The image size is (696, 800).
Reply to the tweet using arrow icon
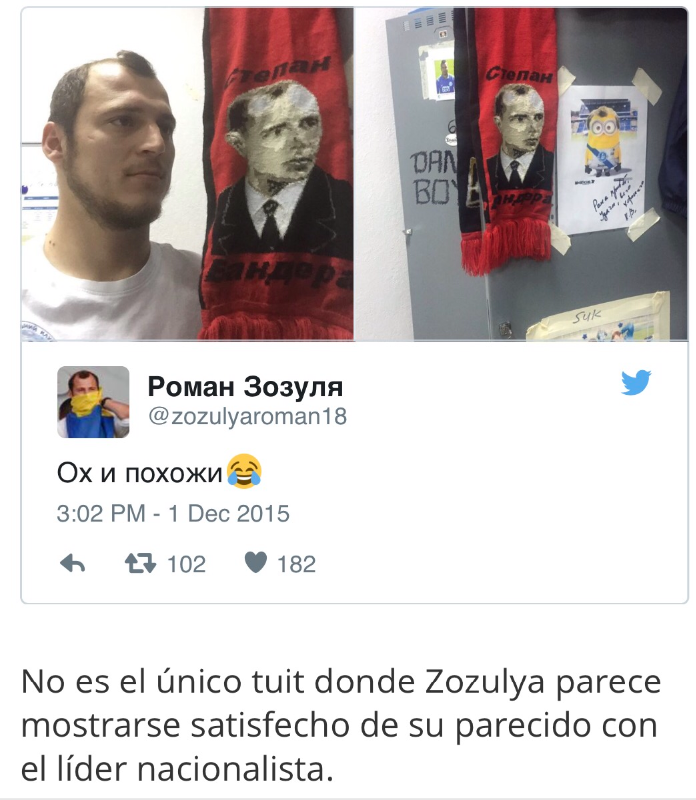coord(72,563)
